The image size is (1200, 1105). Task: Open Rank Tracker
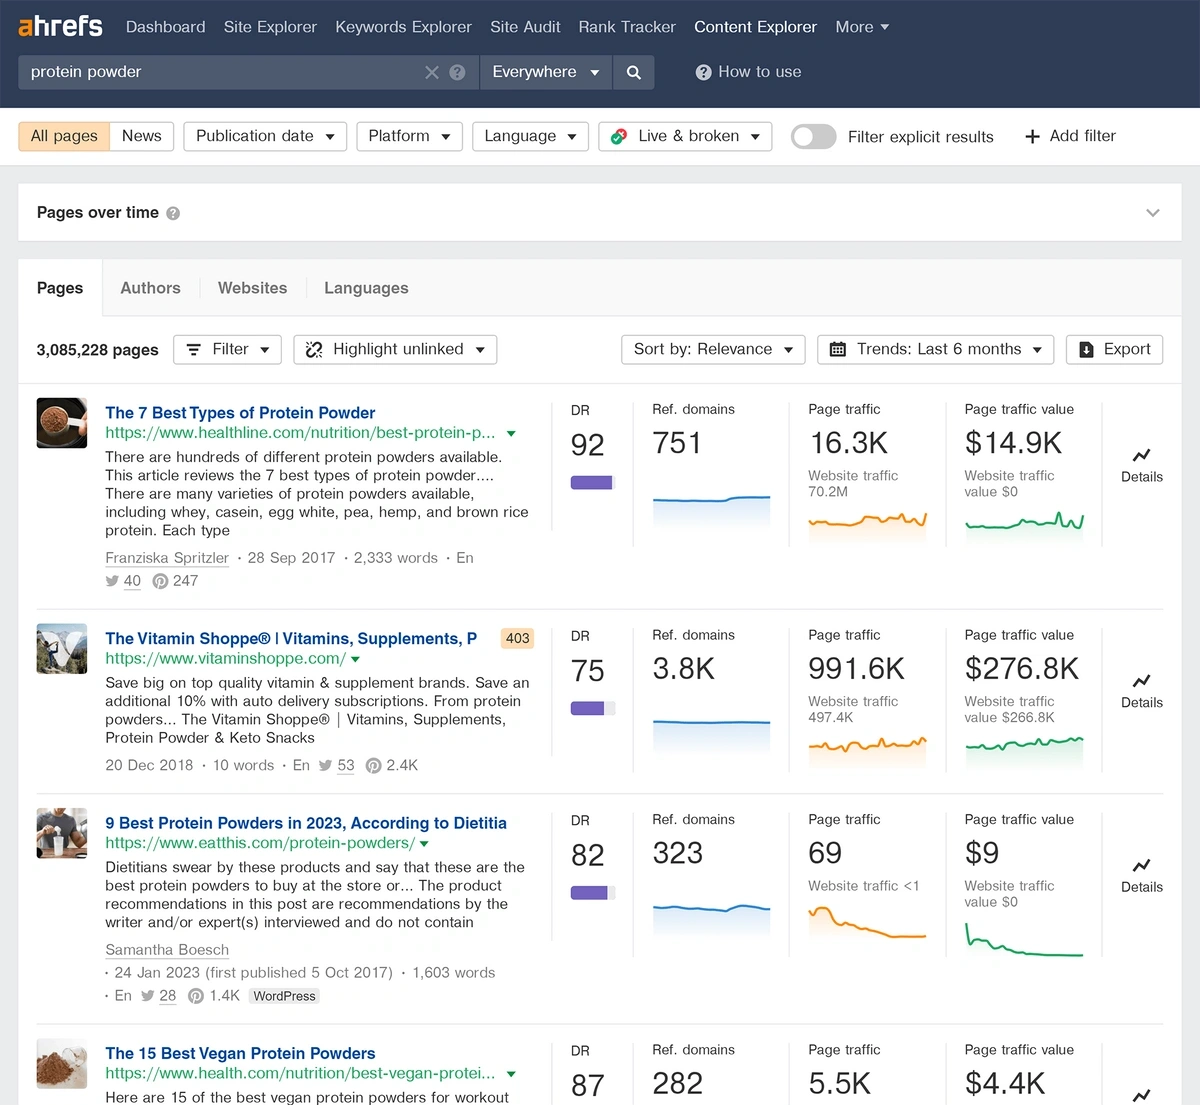(x=627, y=27)
